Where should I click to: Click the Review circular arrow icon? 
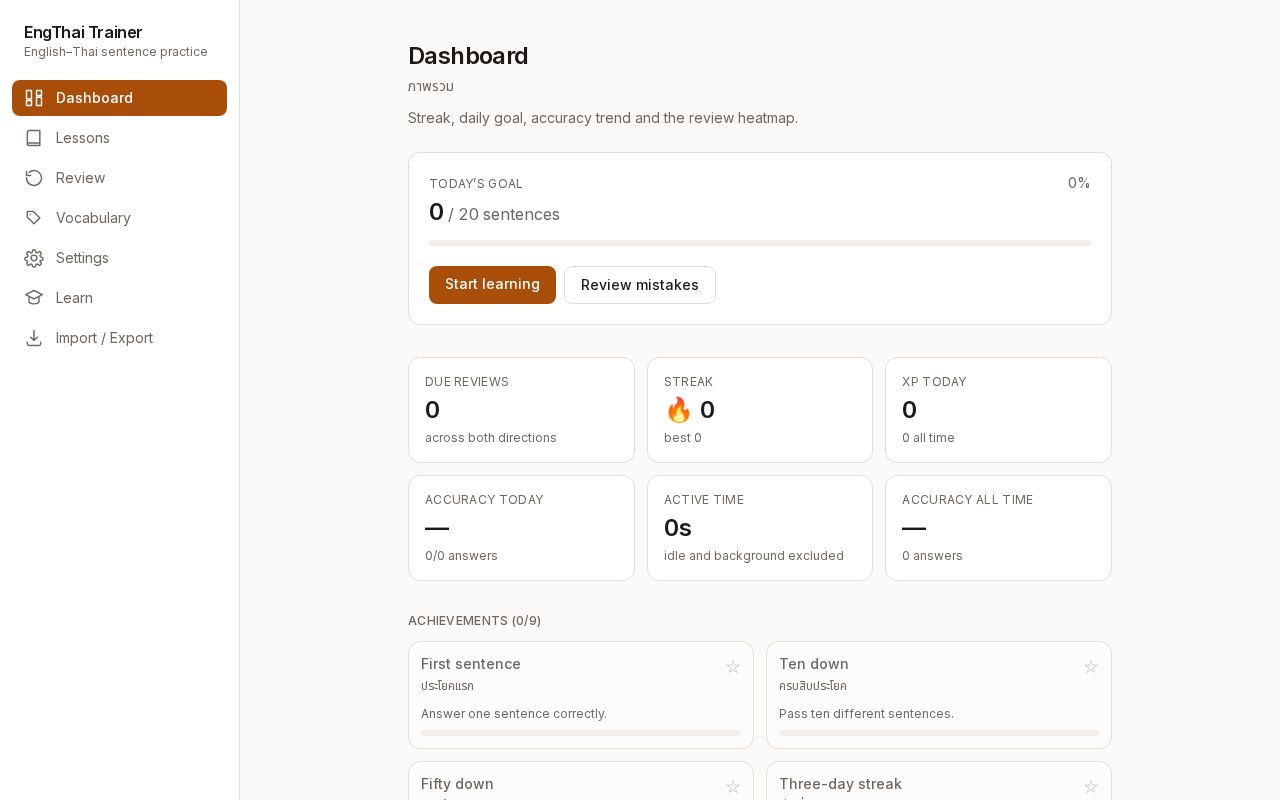coord(34,178)
